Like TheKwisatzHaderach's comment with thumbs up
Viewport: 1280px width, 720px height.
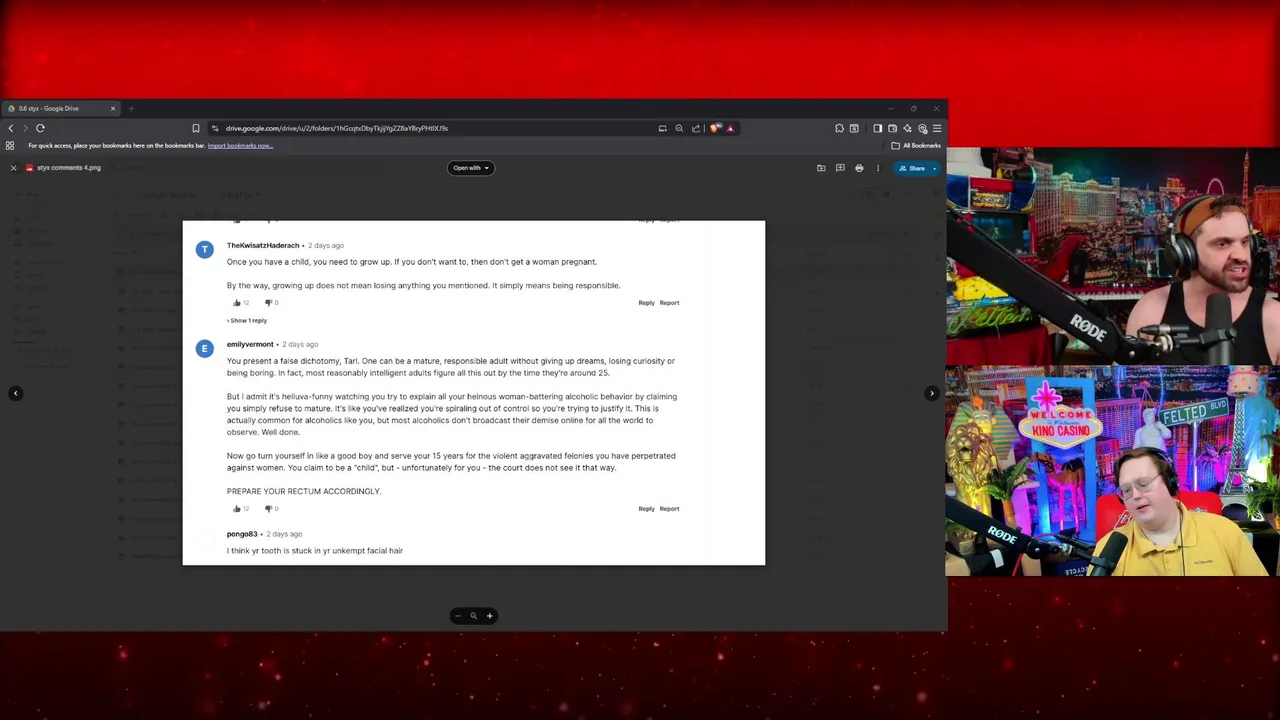coord(237,303)
